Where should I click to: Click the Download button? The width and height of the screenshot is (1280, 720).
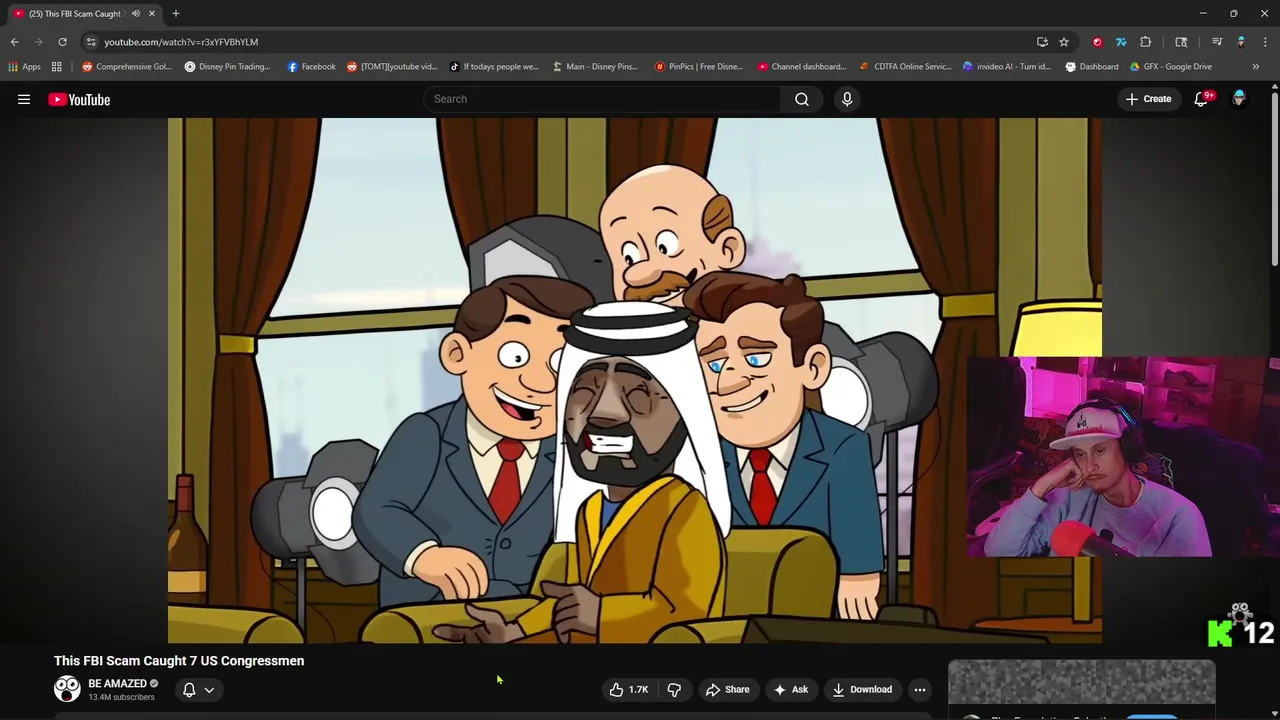click(862, 689)
